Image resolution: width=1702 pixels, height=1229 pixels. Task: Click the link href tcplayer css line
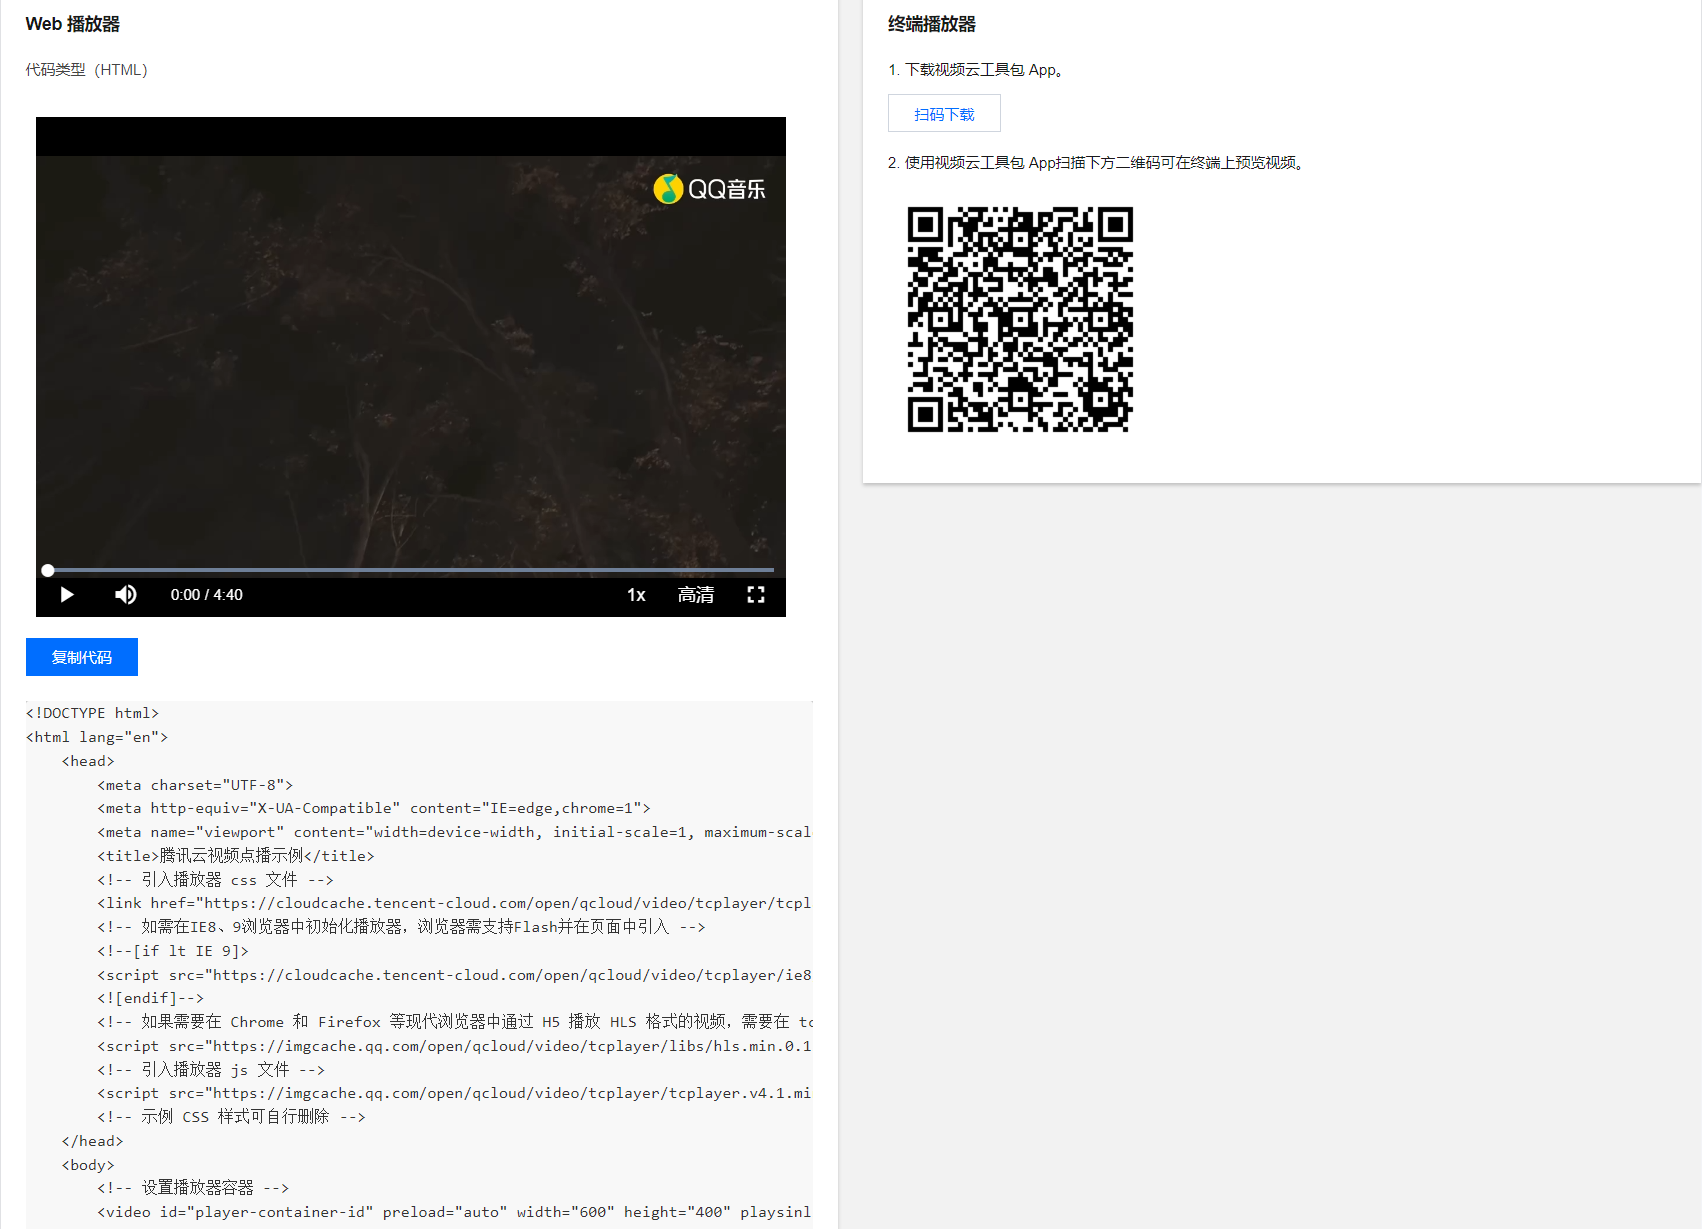pyautogui.click(x=454, y=903)
